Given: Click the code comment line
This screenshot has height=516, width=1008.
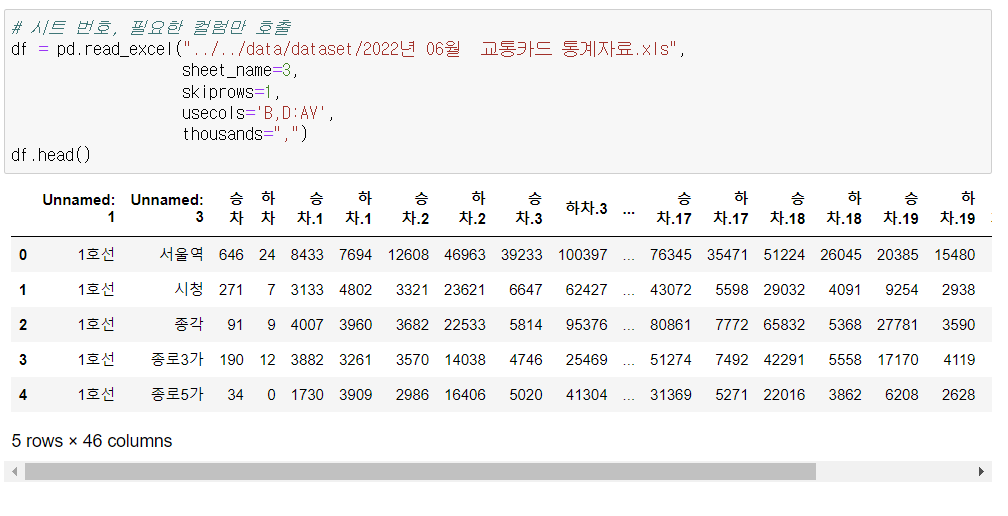Looking at the screenshot, I should tap(151, 28).
